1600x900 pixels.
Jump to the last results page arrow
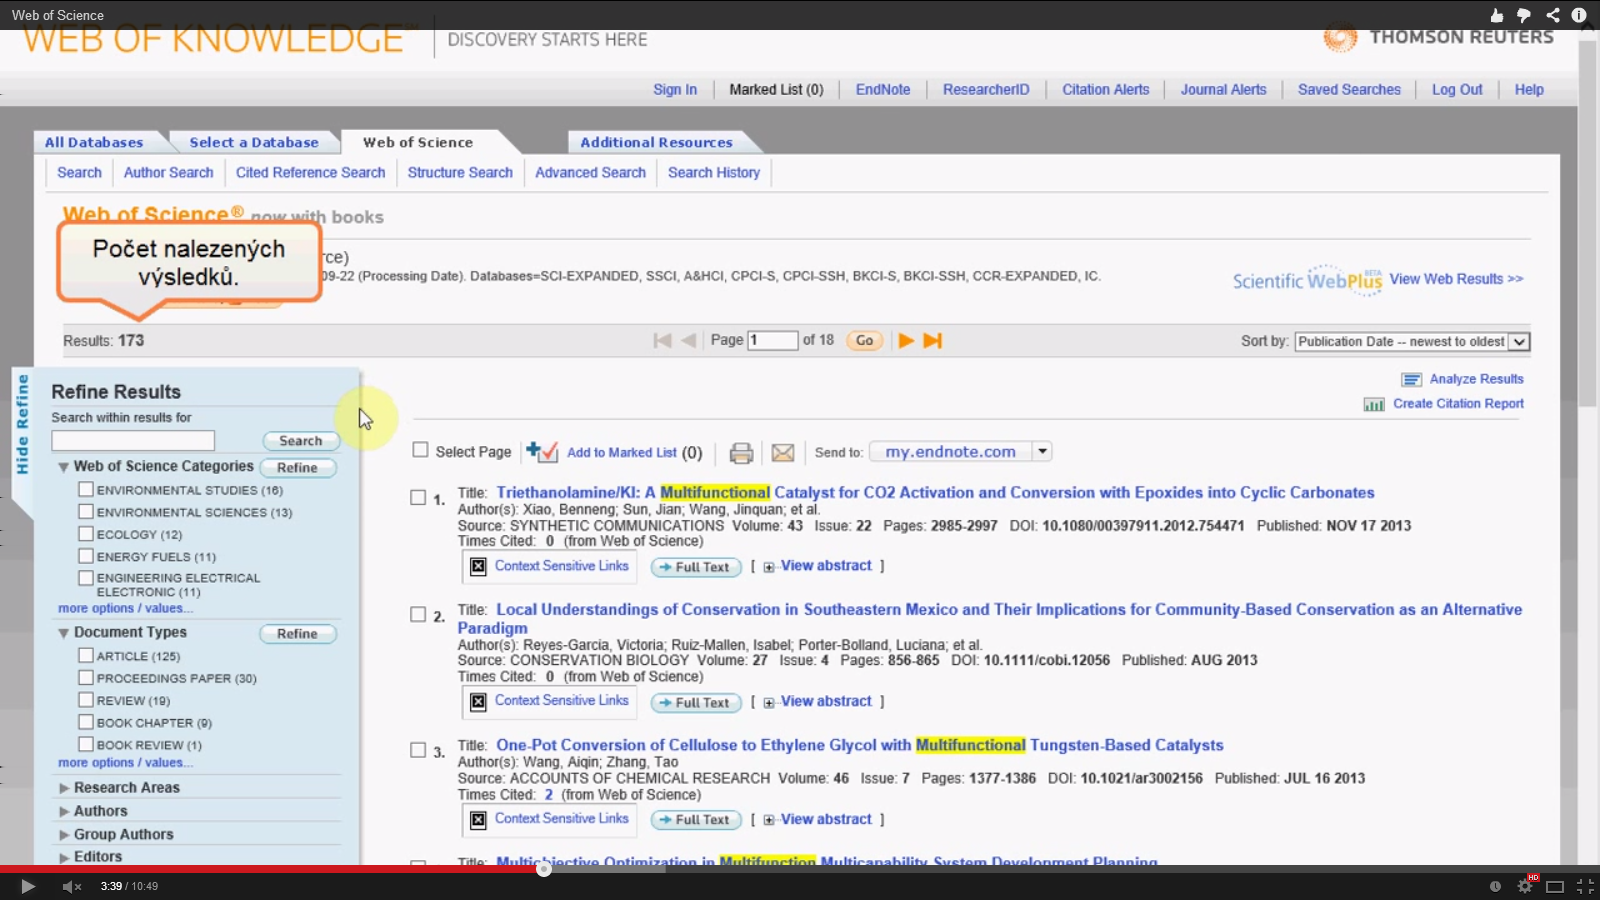click(x=932, y=340)
